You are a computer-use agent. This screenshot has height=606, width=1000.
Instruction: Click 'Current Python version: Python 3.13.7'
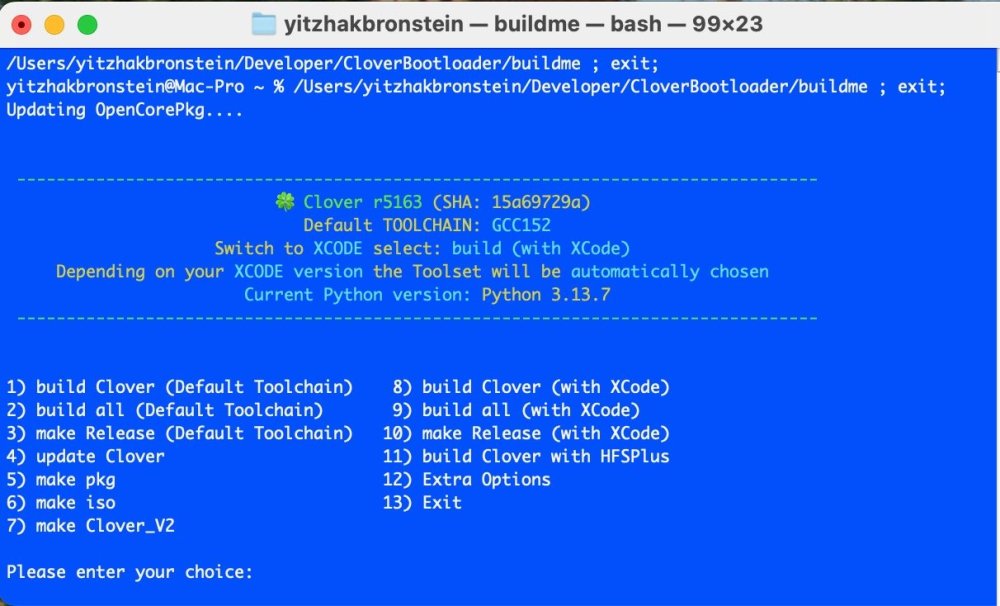(427, 295)
